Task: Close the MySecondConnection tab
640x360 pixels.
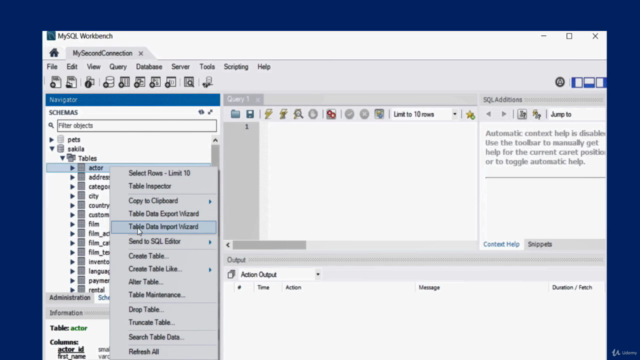Action: 141,53
